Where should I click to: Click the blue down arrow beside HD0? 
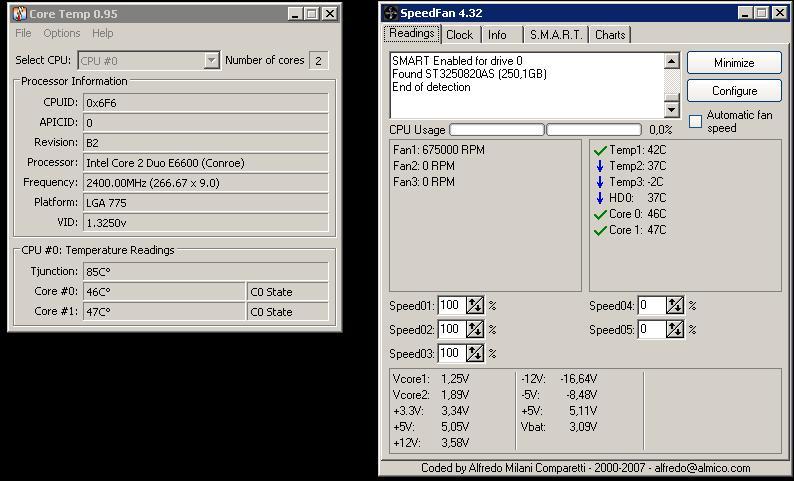[x=600, y=198]
